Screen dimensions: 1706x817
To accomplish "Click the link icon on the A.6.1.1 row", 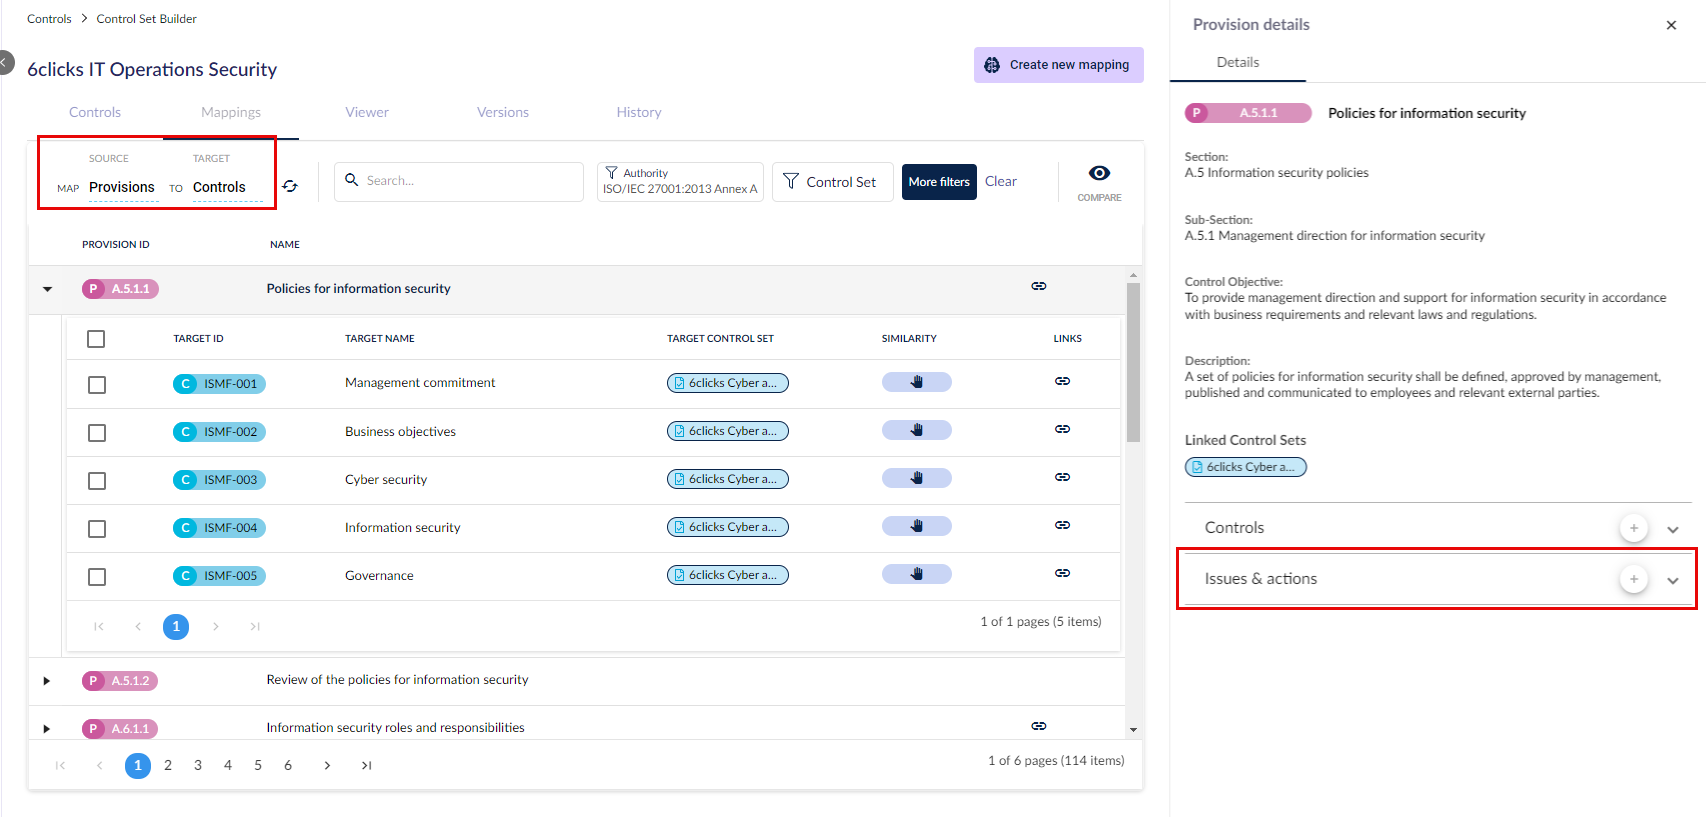I will click(x=1039, y=726).
